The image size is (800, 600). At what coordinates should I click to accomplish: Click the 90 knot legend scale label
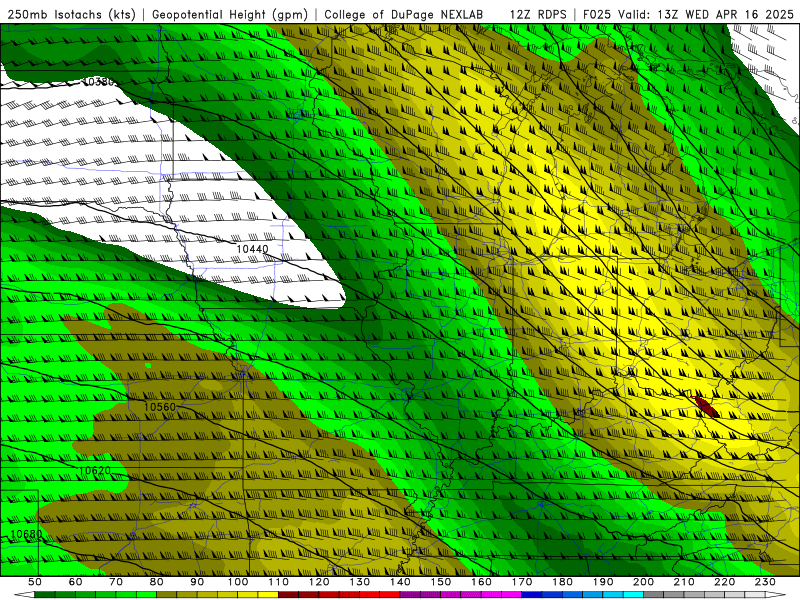[x=197, y=582]
